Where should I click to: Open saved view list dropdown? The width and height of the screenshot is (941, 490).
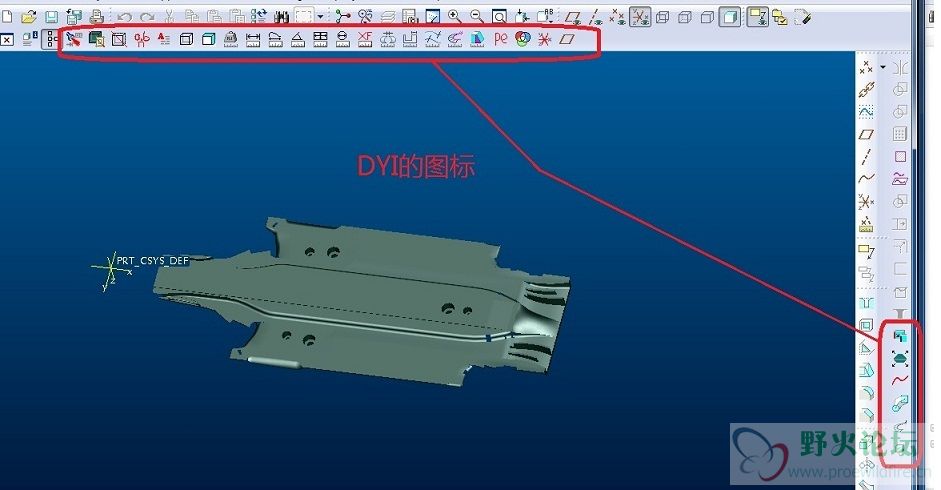pos(545,17)
